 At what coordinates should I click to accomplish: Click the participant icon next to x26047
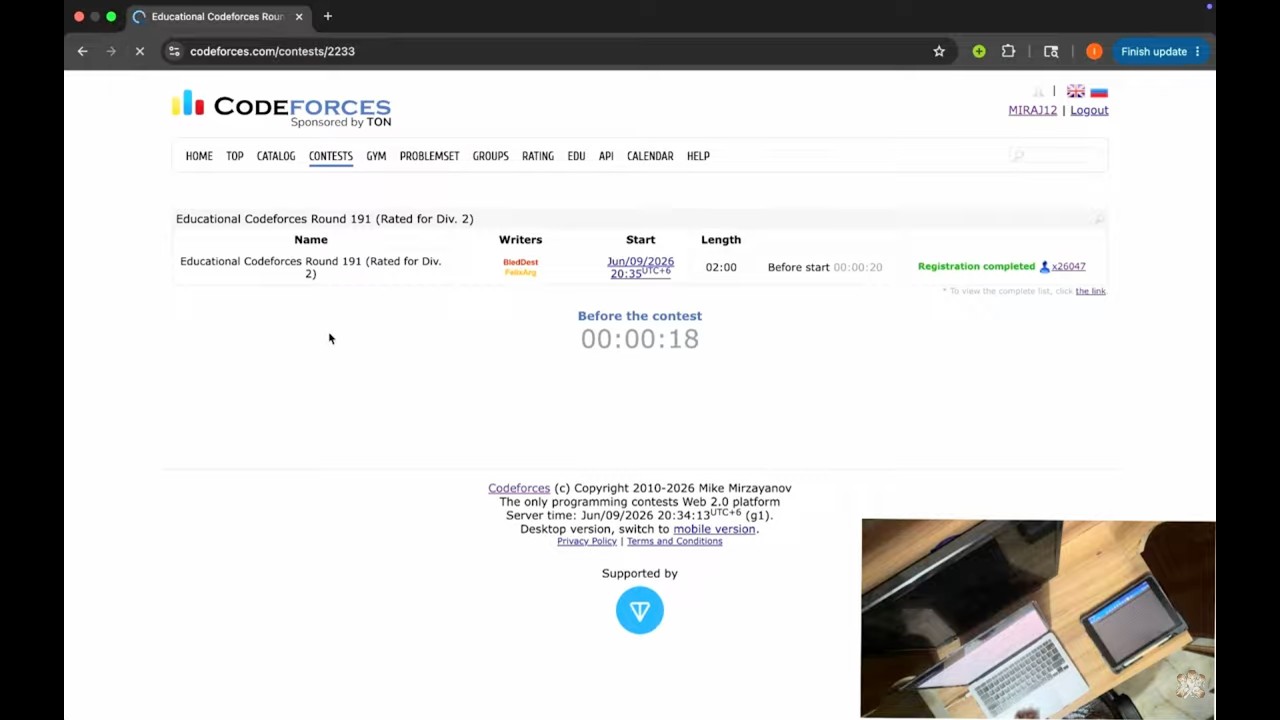click(x=1045, y=267)
